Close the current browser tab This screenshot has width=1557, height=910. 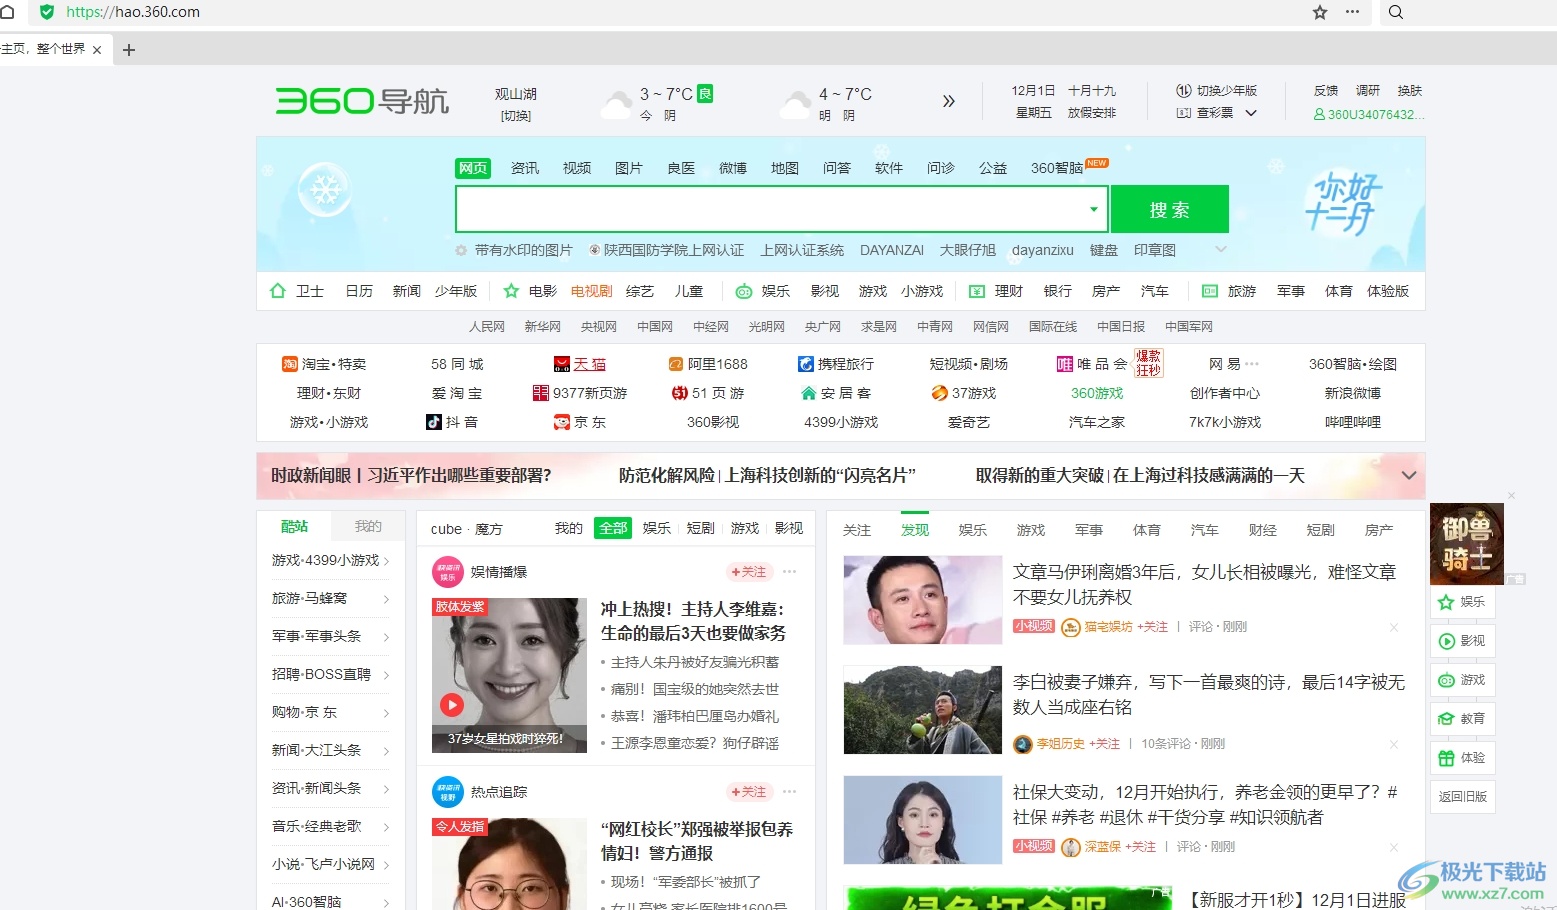click(97, 50)
